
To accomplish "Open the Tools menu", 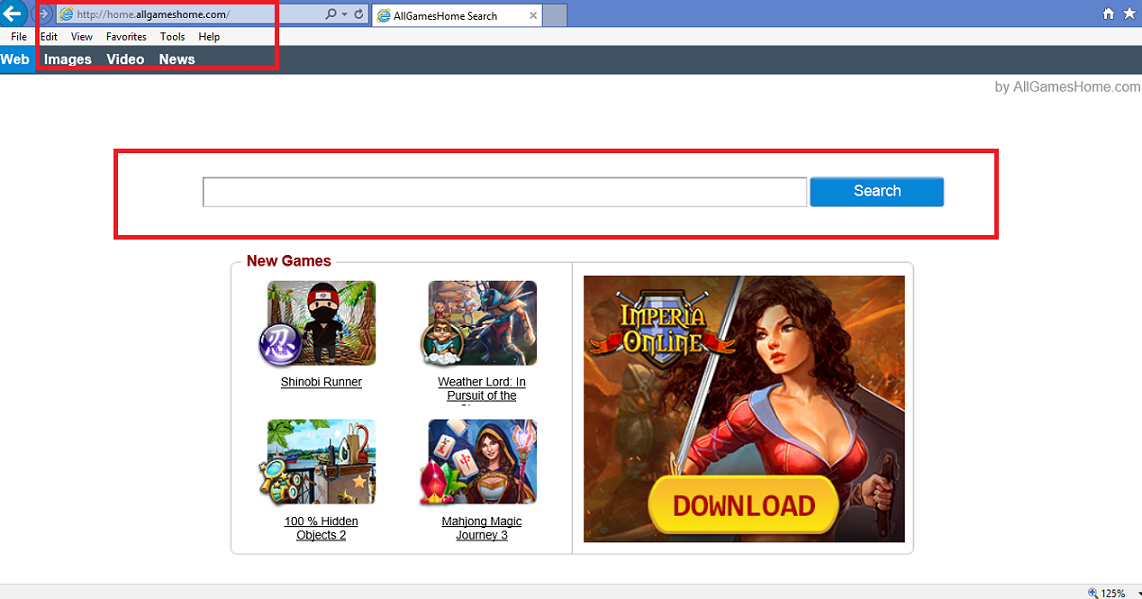I will coord(173,36).
